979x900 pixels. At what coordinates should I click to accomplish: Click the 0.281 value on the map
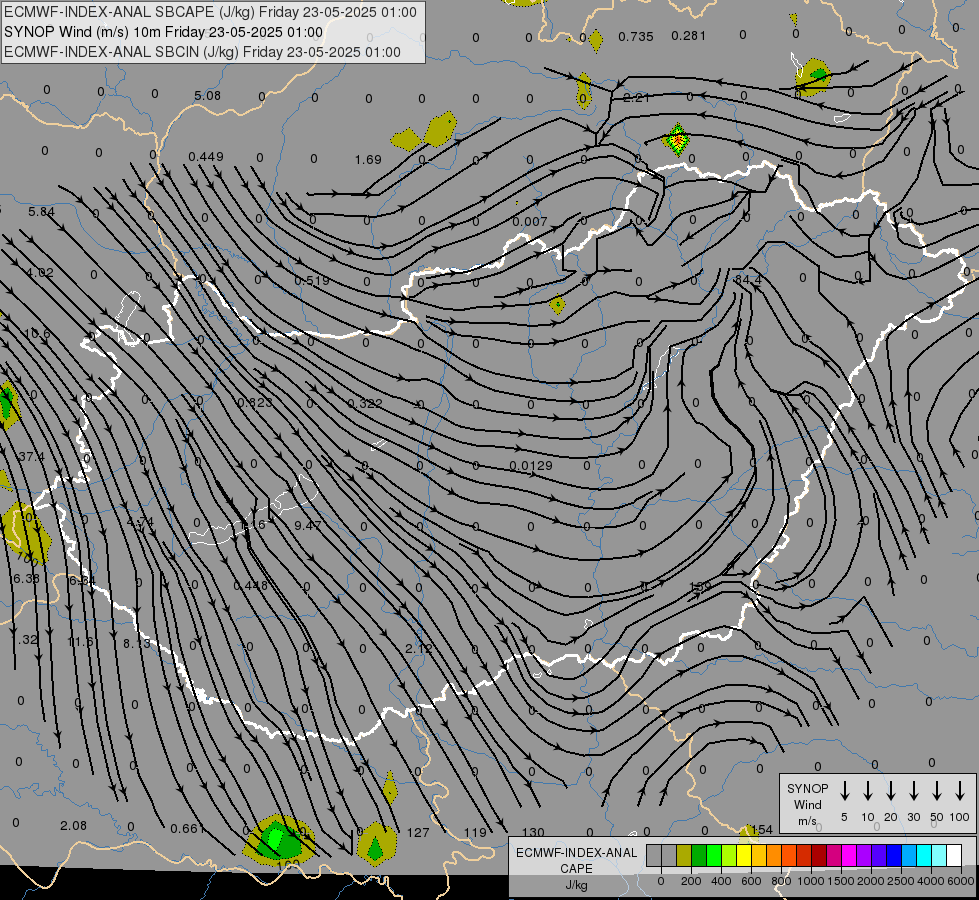(x=688, y=36)
